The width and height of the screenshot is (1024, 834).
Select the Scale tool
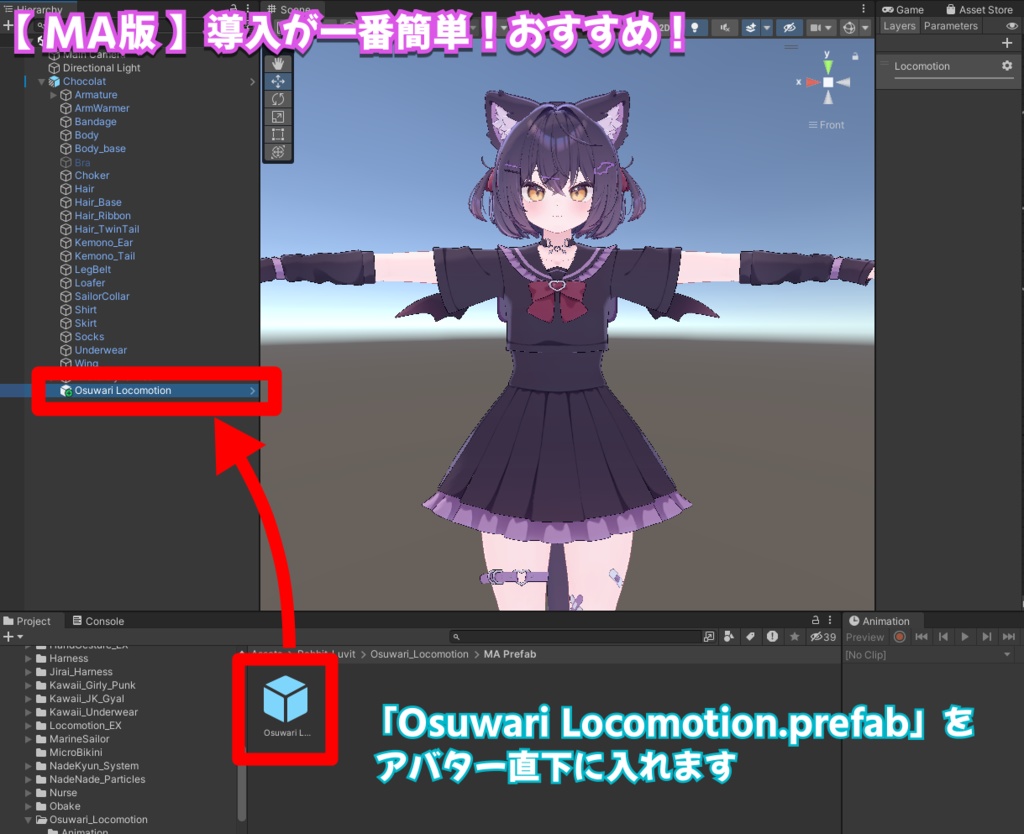(x=278, y=117)
